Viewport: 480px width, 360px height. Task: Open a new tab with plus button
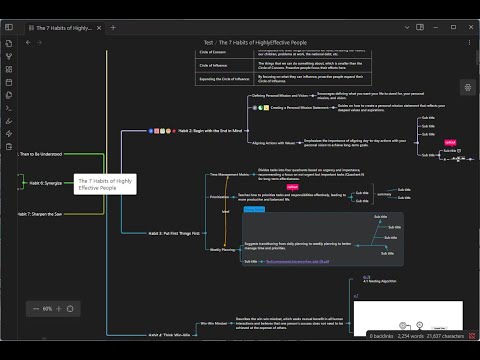coord(113,28)
